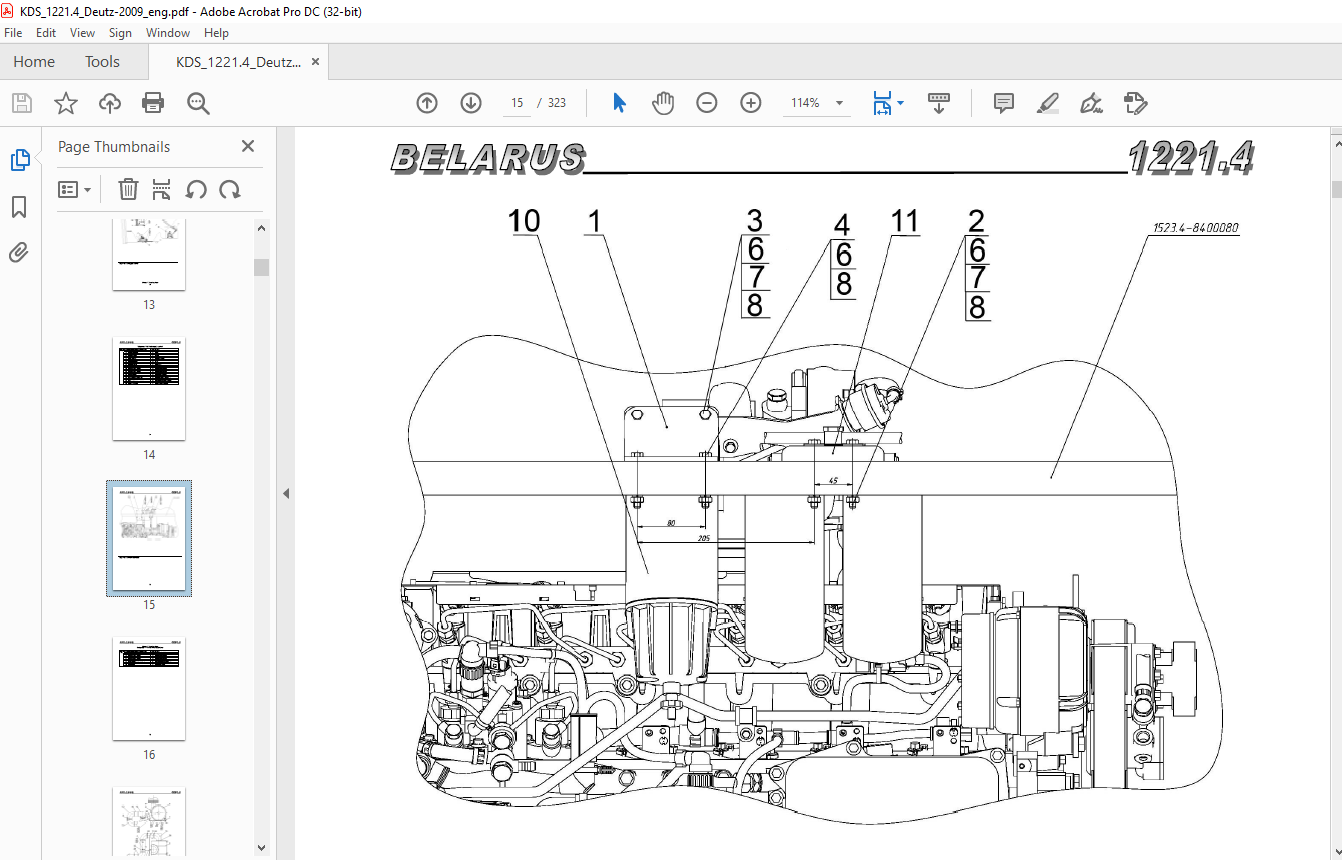Rotate page clockwise
1342x860 pixels.
230,189
